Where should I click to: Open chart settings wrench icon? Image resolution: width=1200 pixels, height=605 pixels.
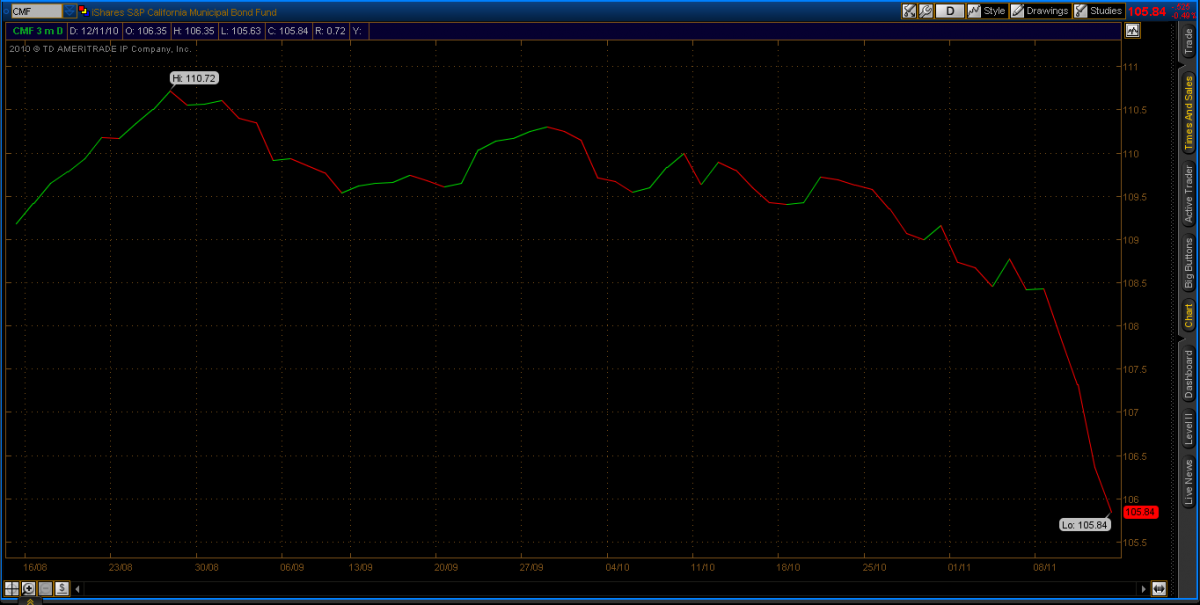[926, 11]
